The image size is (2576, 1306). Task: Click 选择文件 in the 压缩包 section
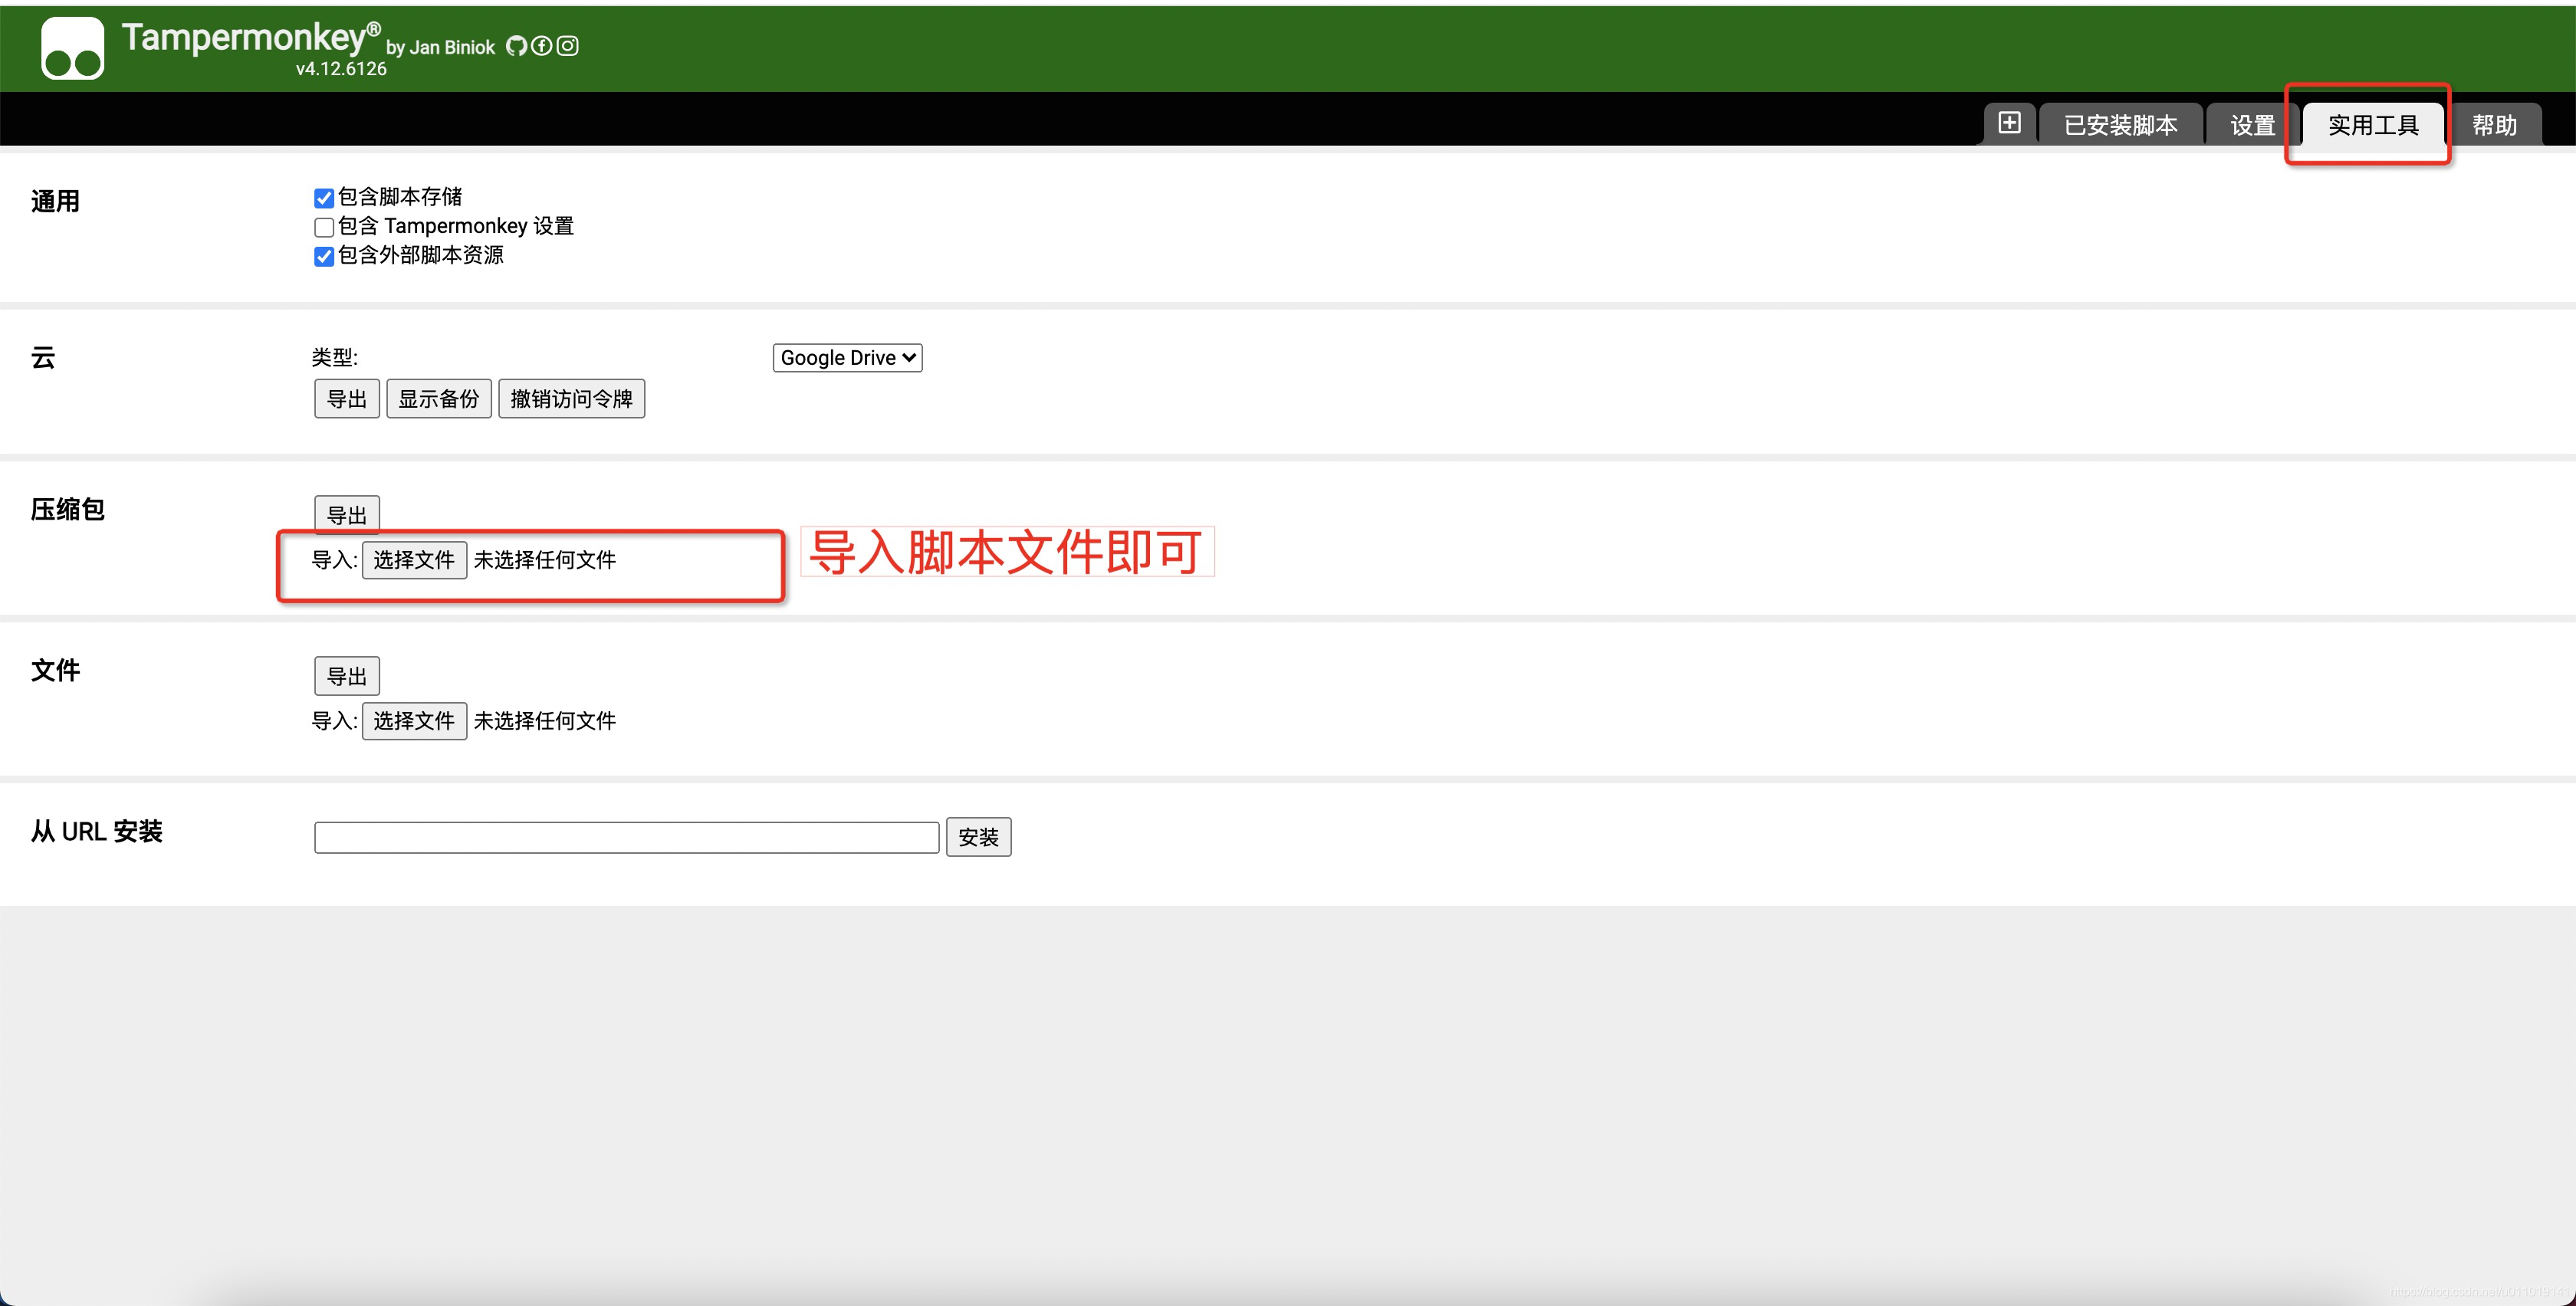414,560
